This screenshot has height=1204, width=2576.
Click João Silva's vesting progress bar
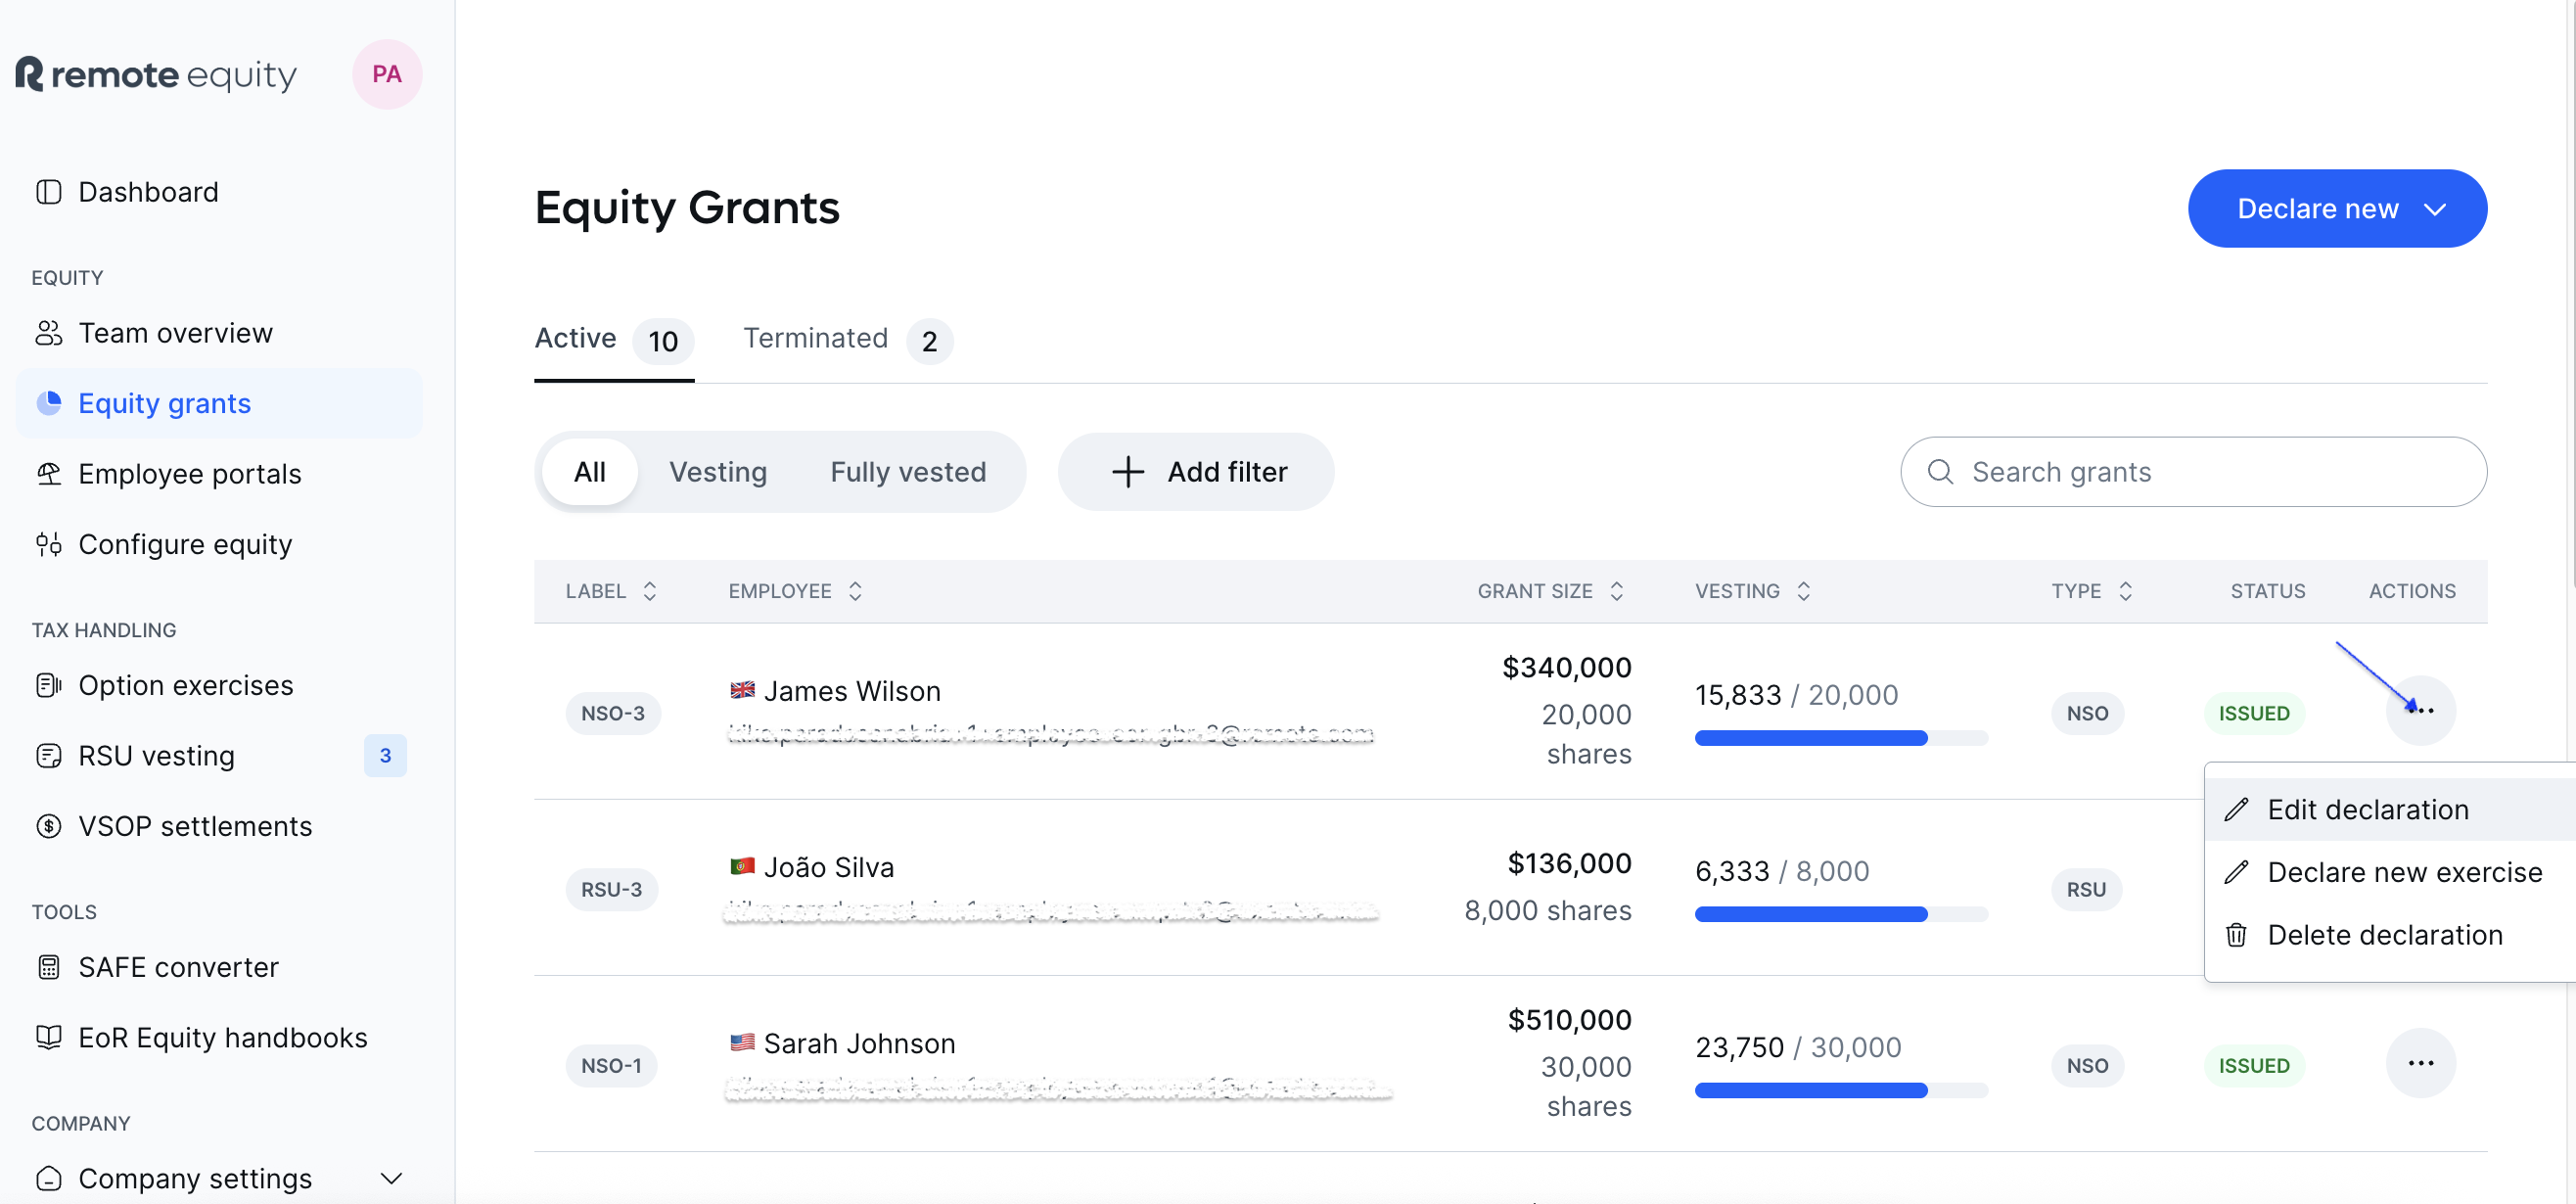pyautogui.click(x=1841, y=914)
